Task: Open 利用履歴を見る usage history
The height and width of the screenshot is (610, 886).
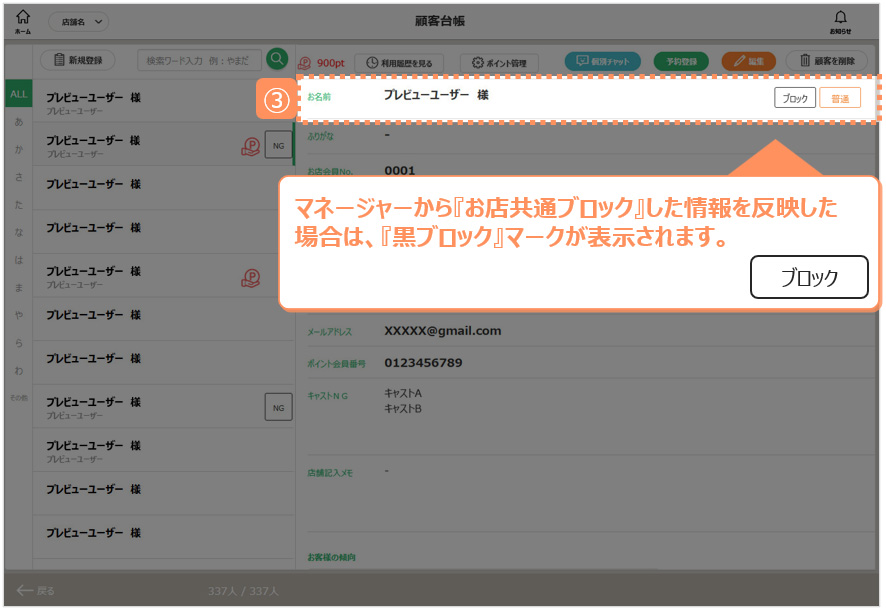Action: coord(400,62)
